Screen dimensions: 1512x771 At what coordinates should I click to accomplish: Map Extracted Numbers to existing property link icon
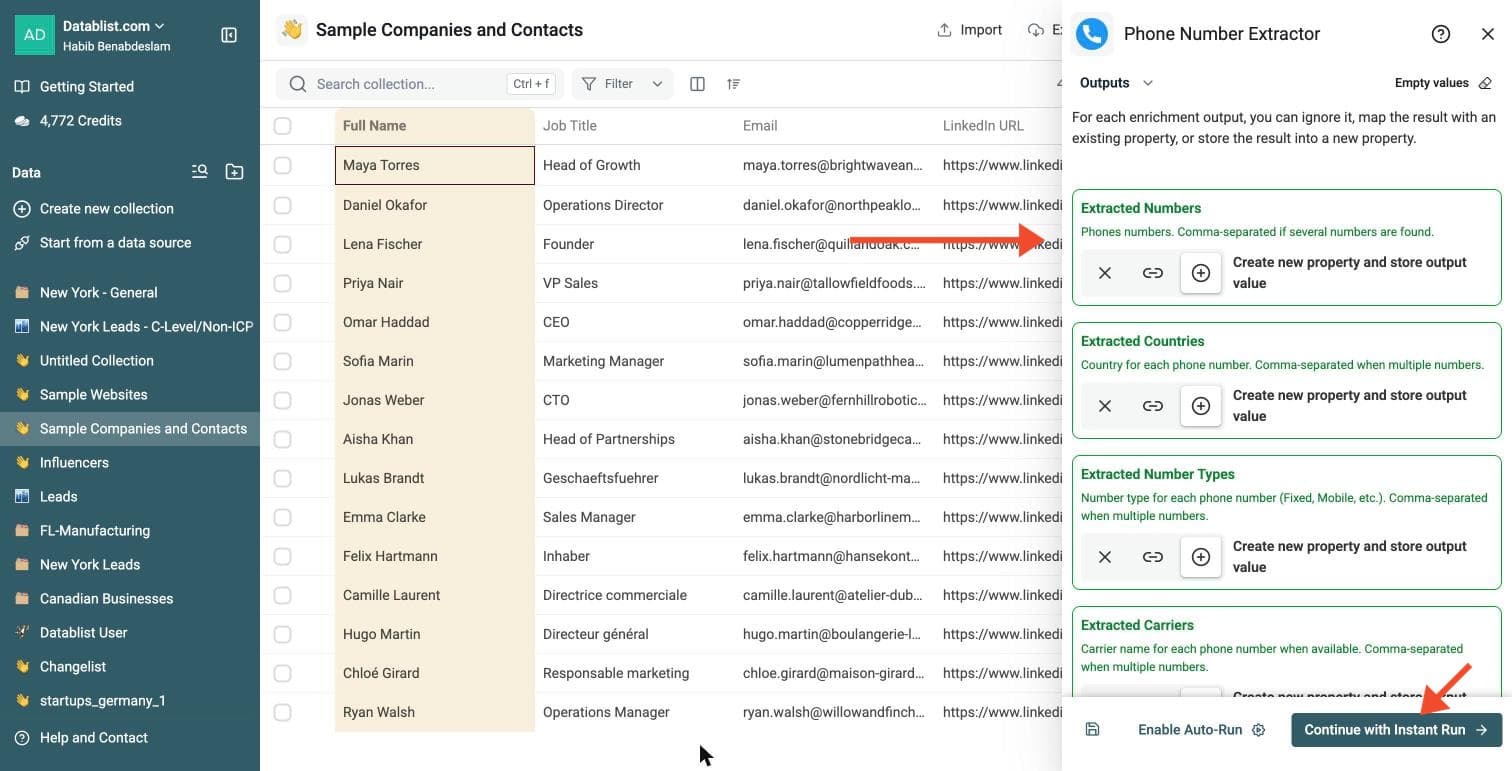[x=1153, y=273]
